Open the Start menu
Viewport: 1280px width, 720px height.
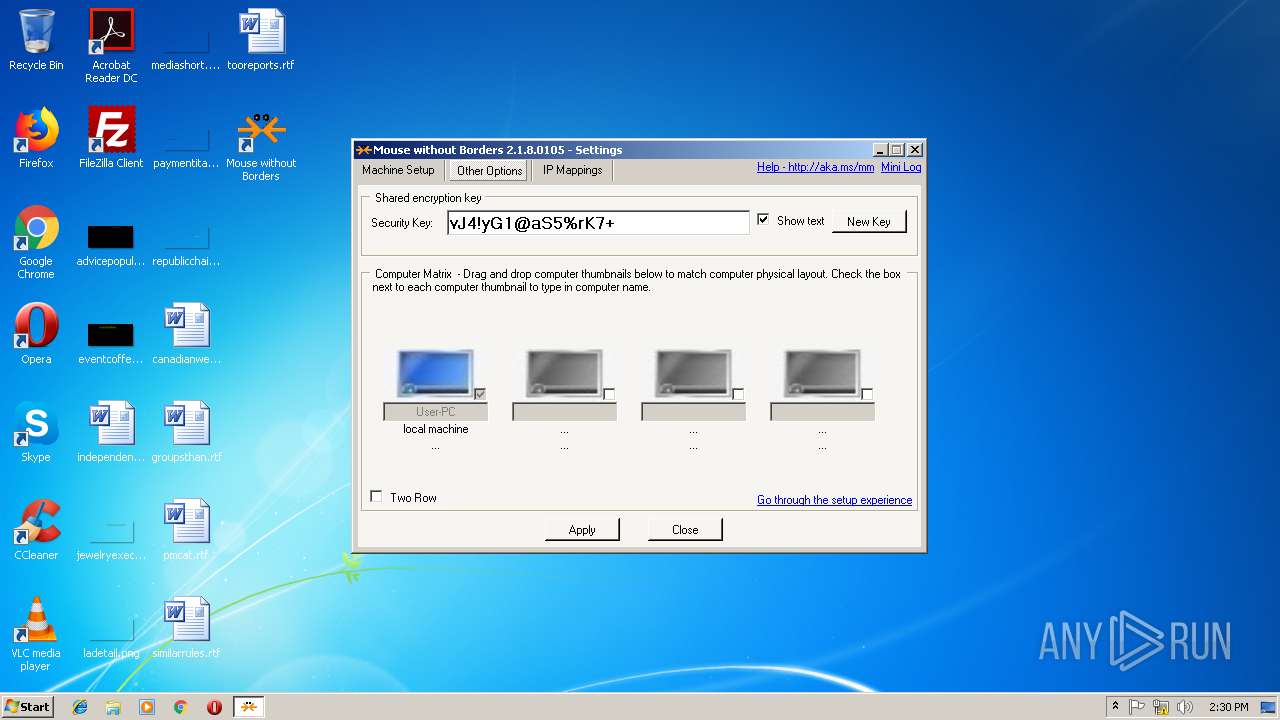[x=27, y=707]
